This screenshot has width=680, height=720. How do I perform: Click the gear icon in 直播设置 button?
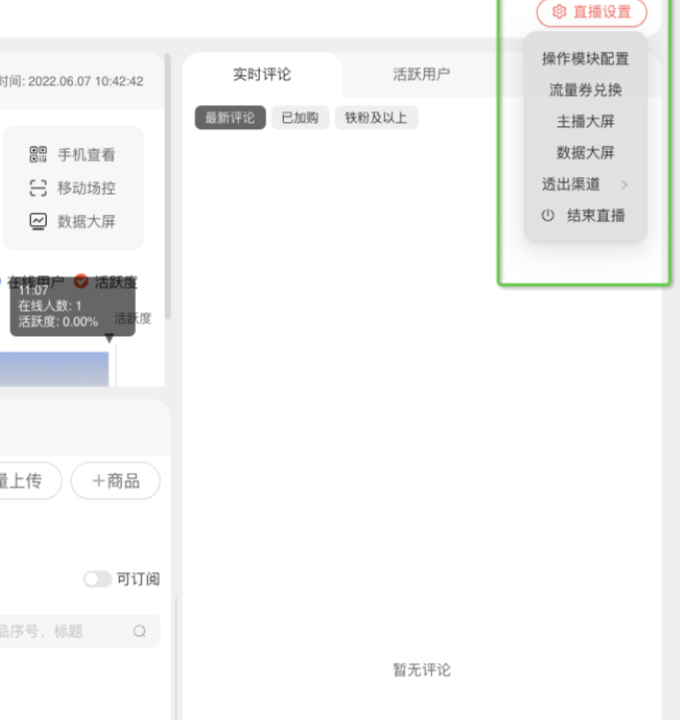click(559, 12)
